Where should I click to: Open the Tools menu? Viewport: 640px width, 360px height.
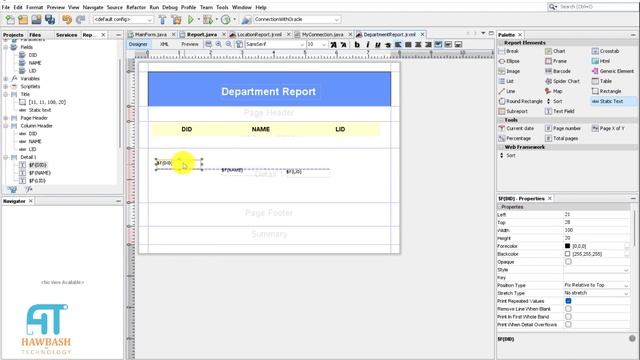(x=222, y=7)
